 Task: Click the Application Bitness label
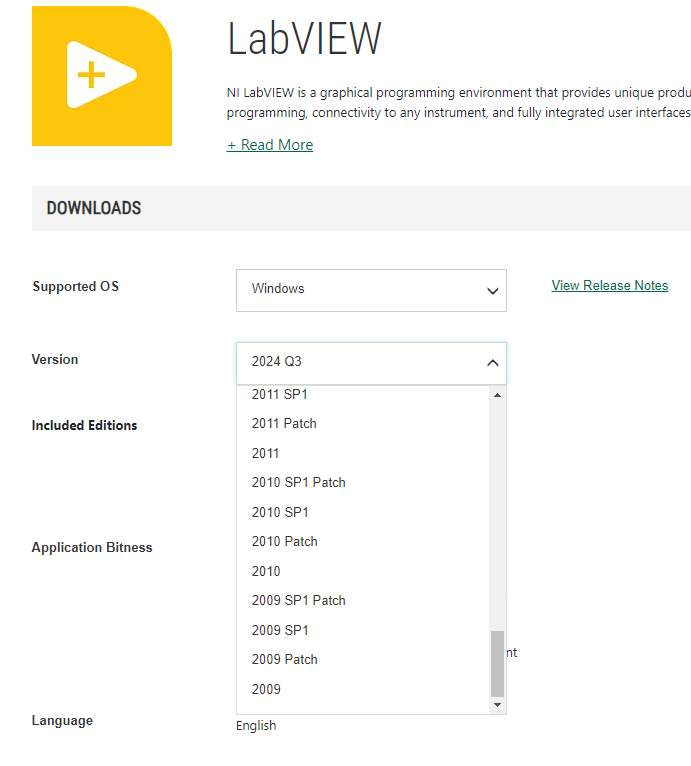pyautogui.click(x=92, y=548)
